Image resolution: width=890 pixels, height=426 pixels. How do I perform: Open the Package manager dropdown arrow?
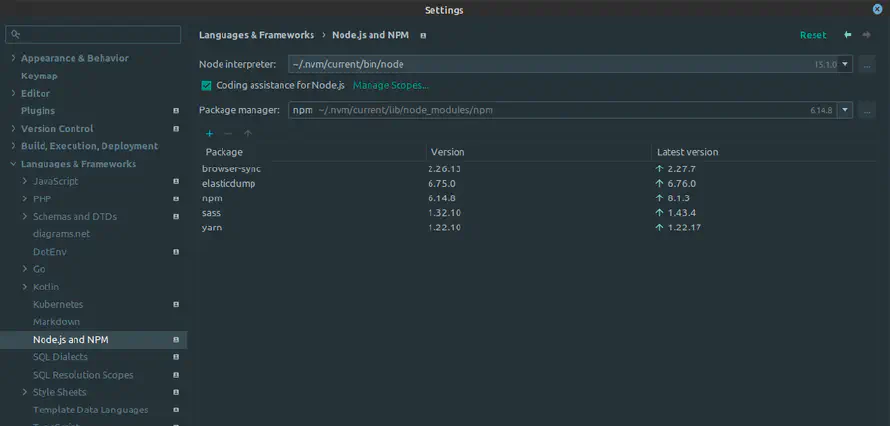point(845,111)
